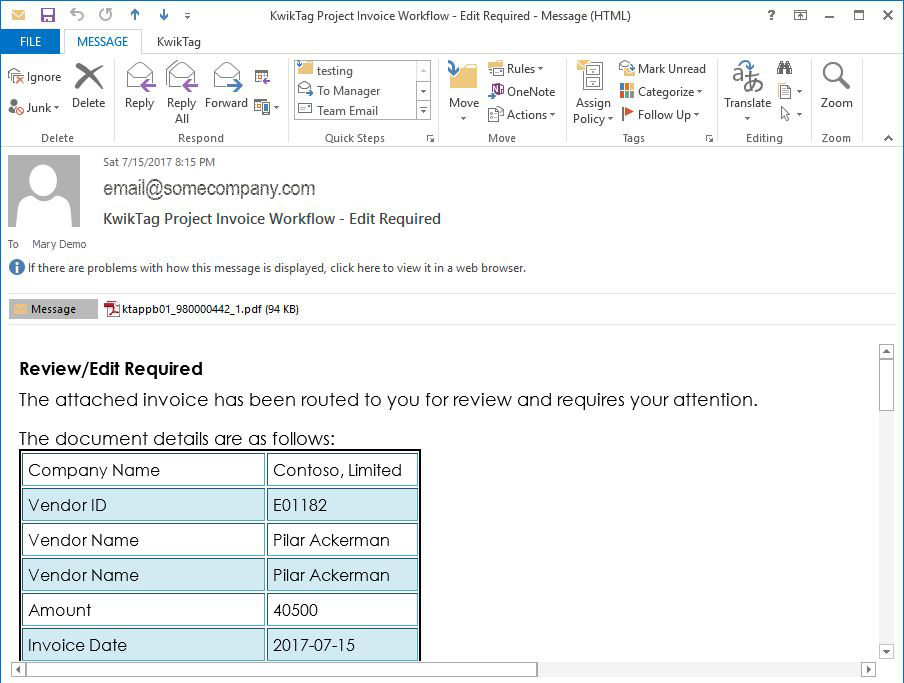This screenshot has width=904, height=683.
Task: Click the Translate button
Action: [747, 90]
